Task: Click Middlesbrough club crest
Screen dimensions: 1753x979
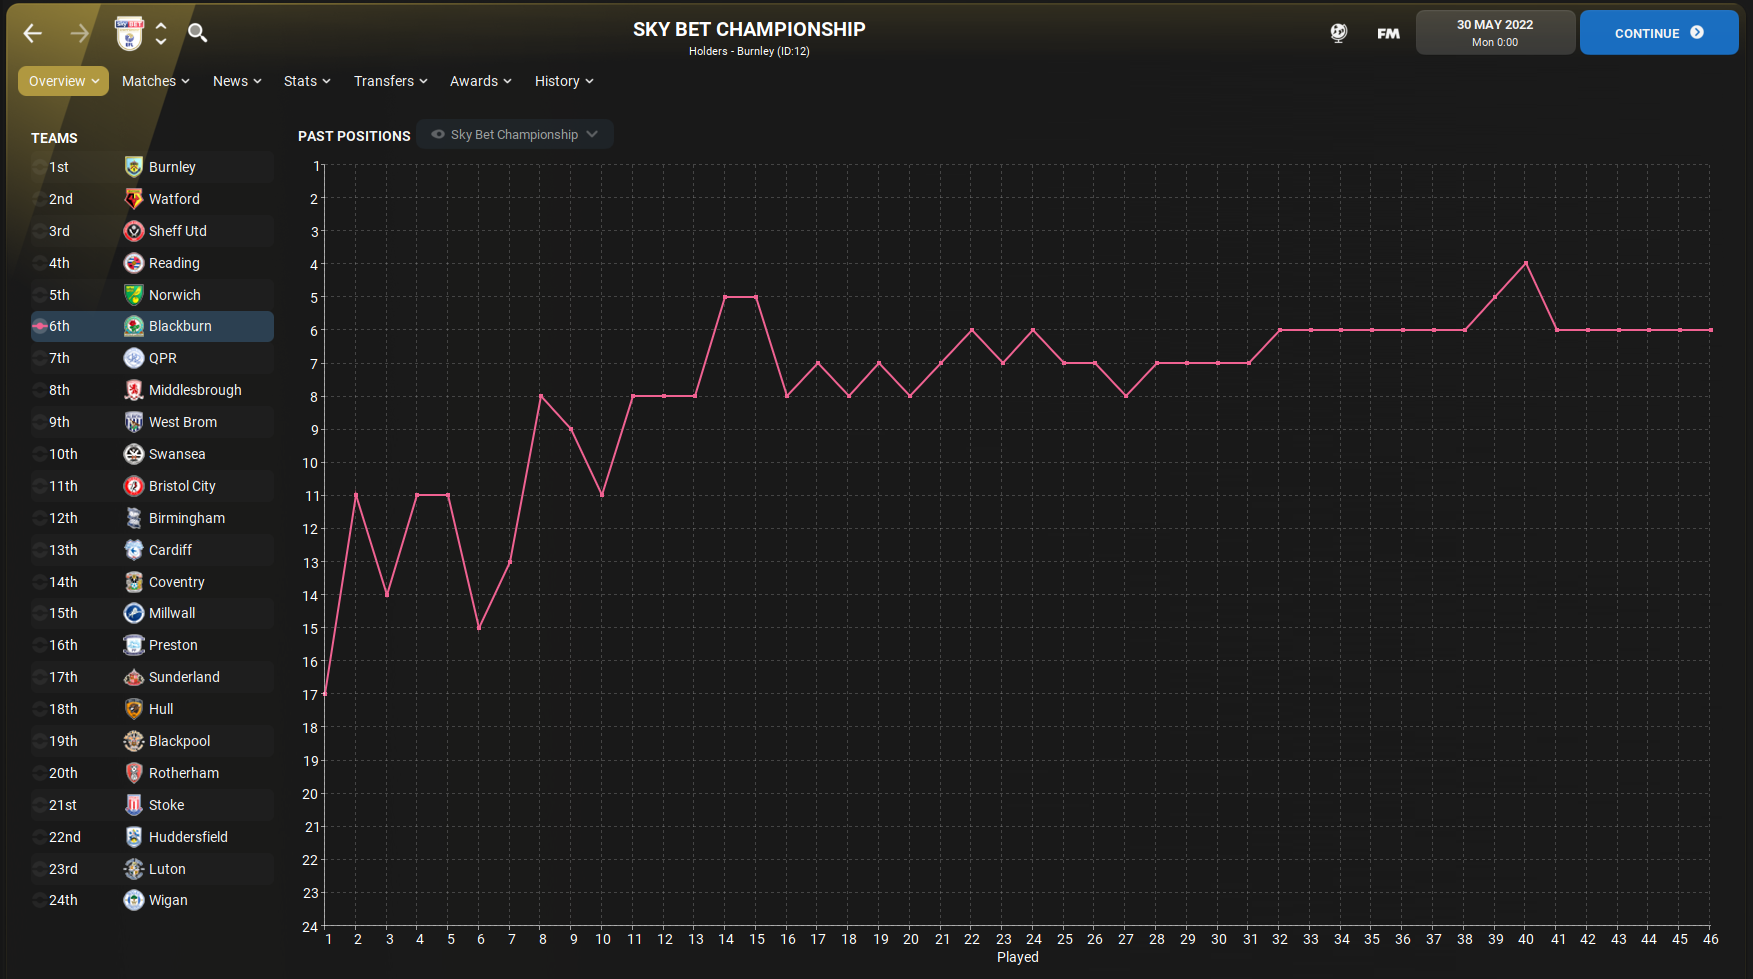Action: (134, 390)
